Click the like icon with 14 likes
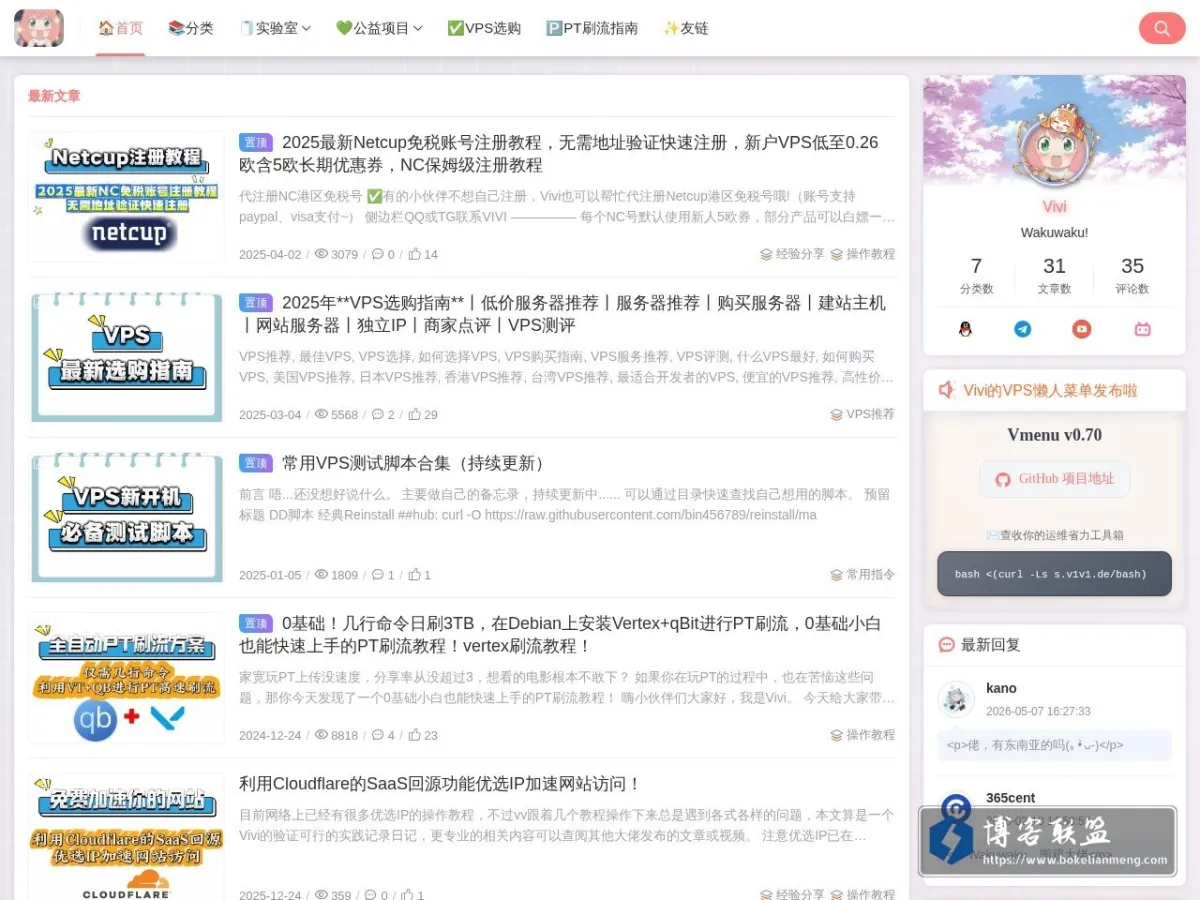 coord(414,254)
